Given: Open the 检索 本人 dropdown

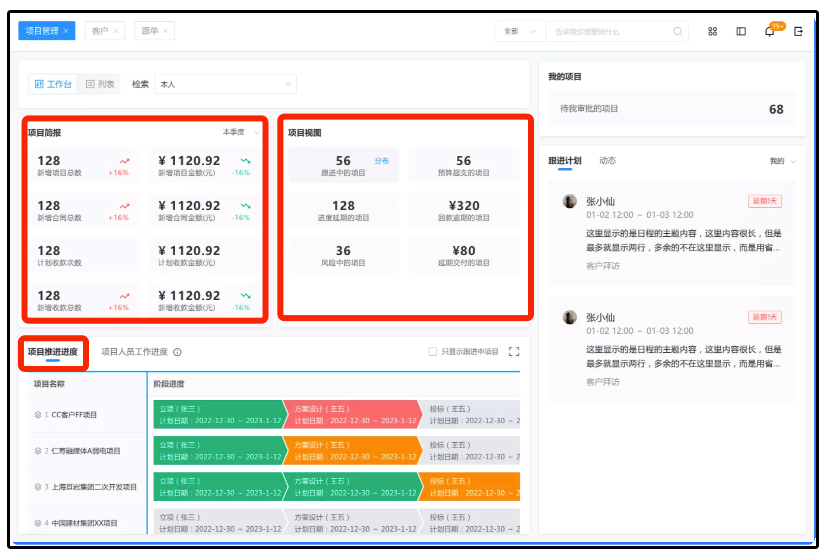Looking at the screenshot, I should [x=226, y=84].
